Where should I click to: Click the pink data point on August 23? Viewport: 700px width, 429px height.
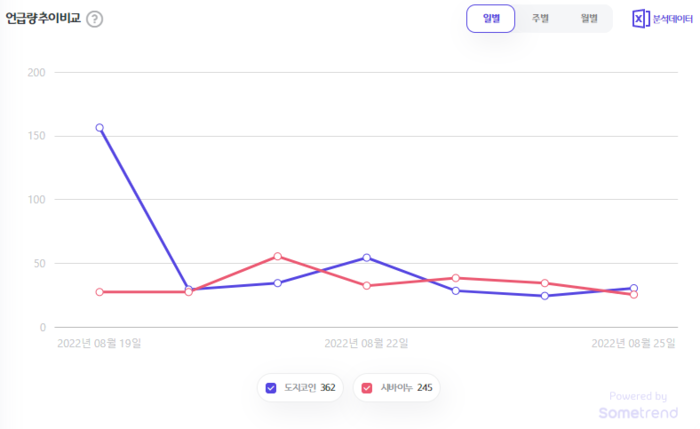pyautogui.click(x=456, y=278)
